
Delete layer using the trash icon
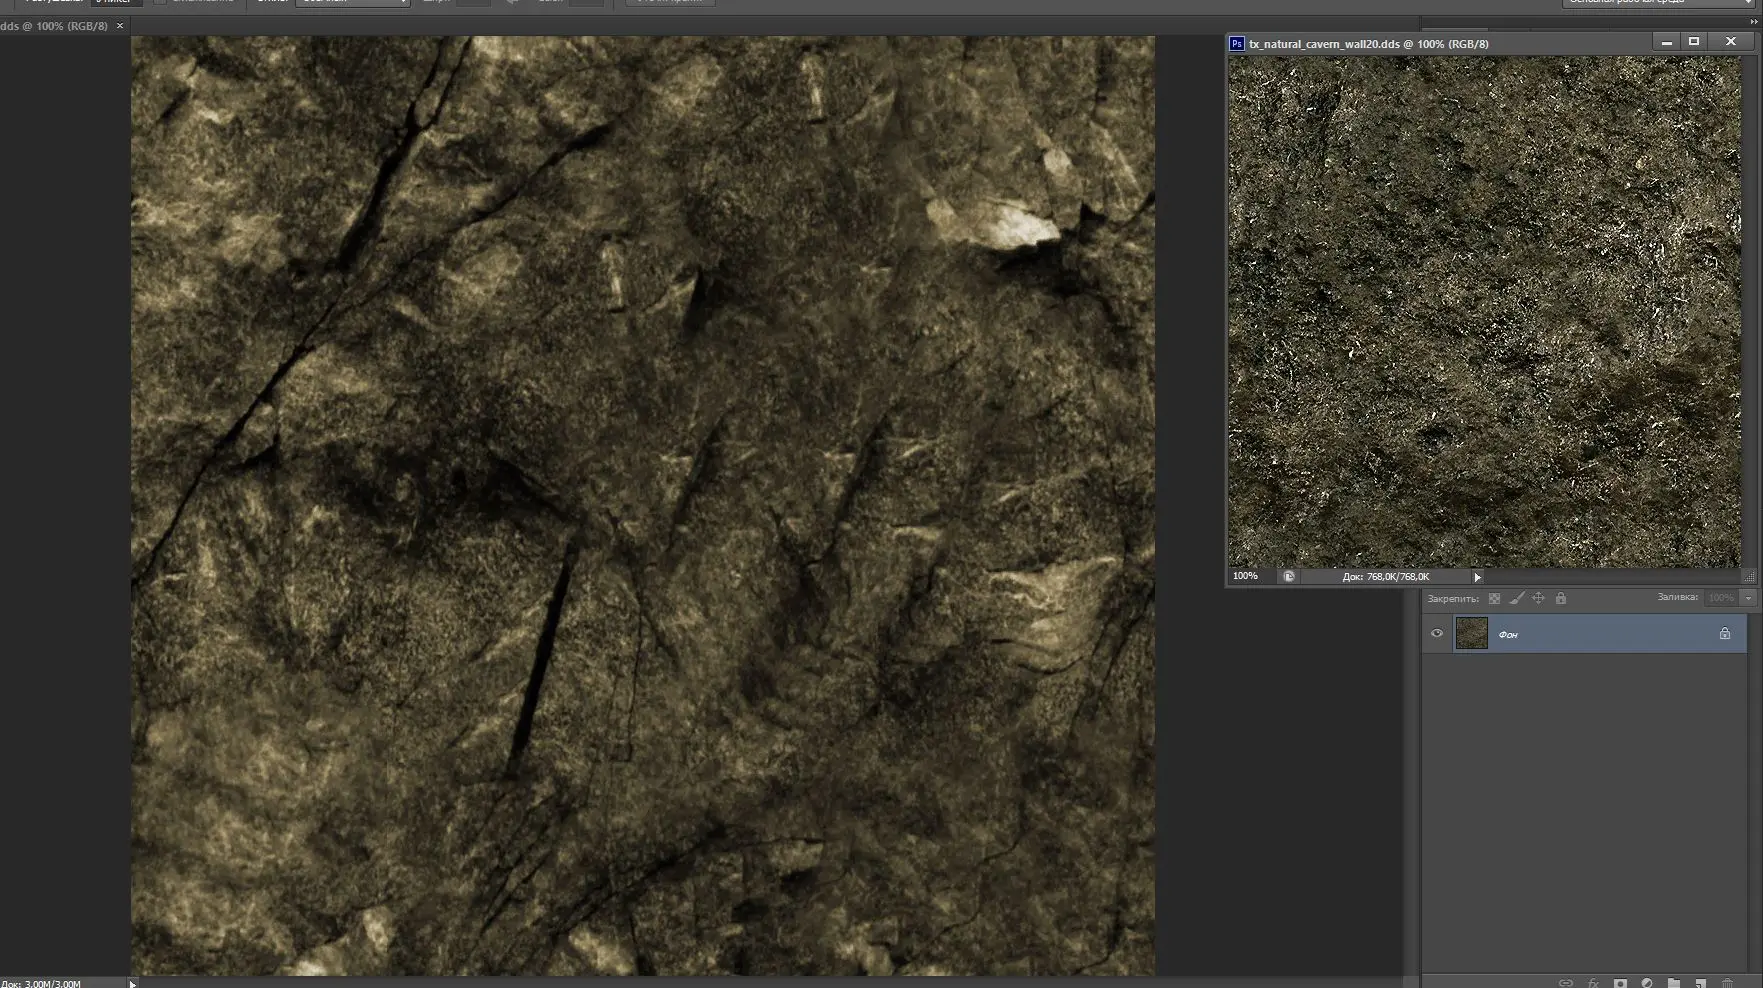[1727, 983]
